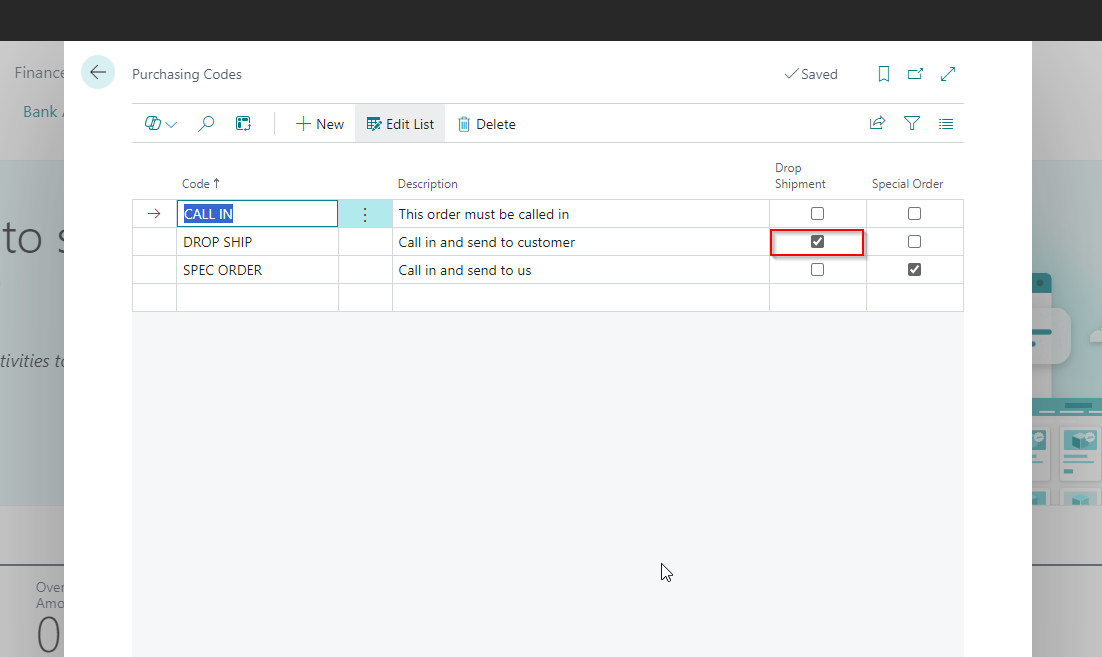The height and width of the screenshot is (657, 1102).
Task: Toggle Edit List mode
Action: [x=400, y=124]
